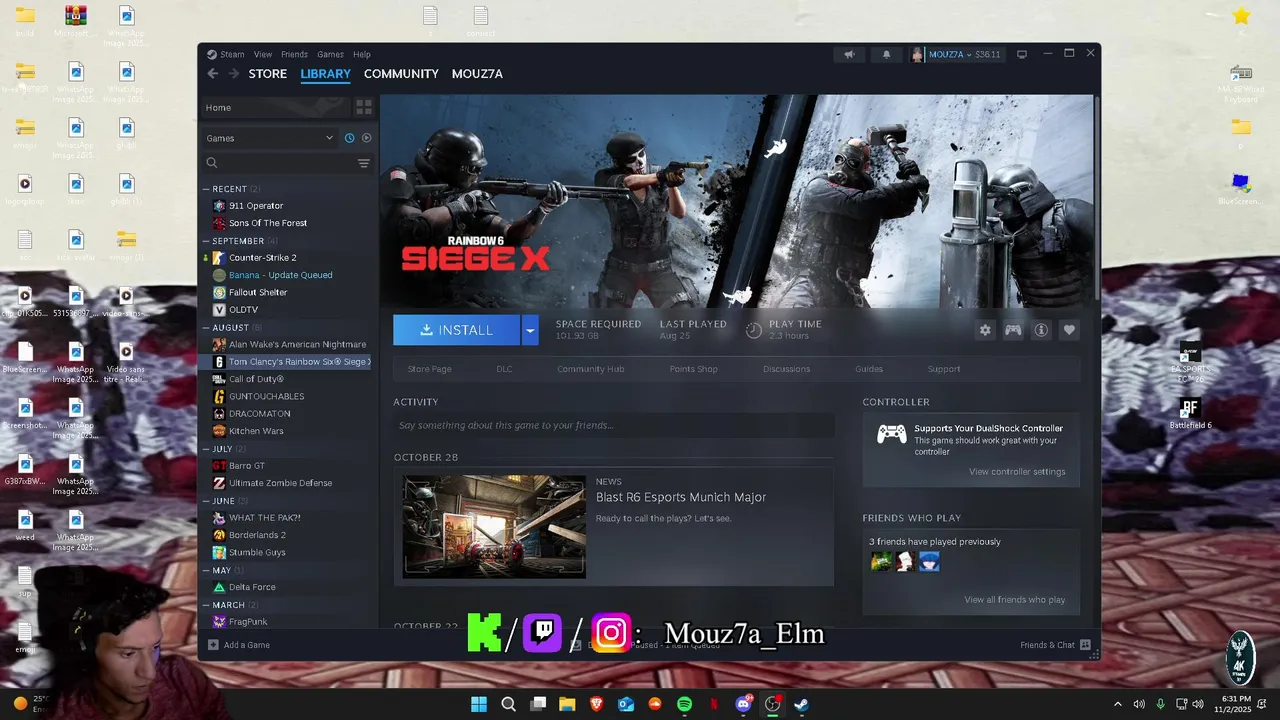Open the Steam announcements megaphone icon
1280x720 pixels.
click(x=849, y=55)
